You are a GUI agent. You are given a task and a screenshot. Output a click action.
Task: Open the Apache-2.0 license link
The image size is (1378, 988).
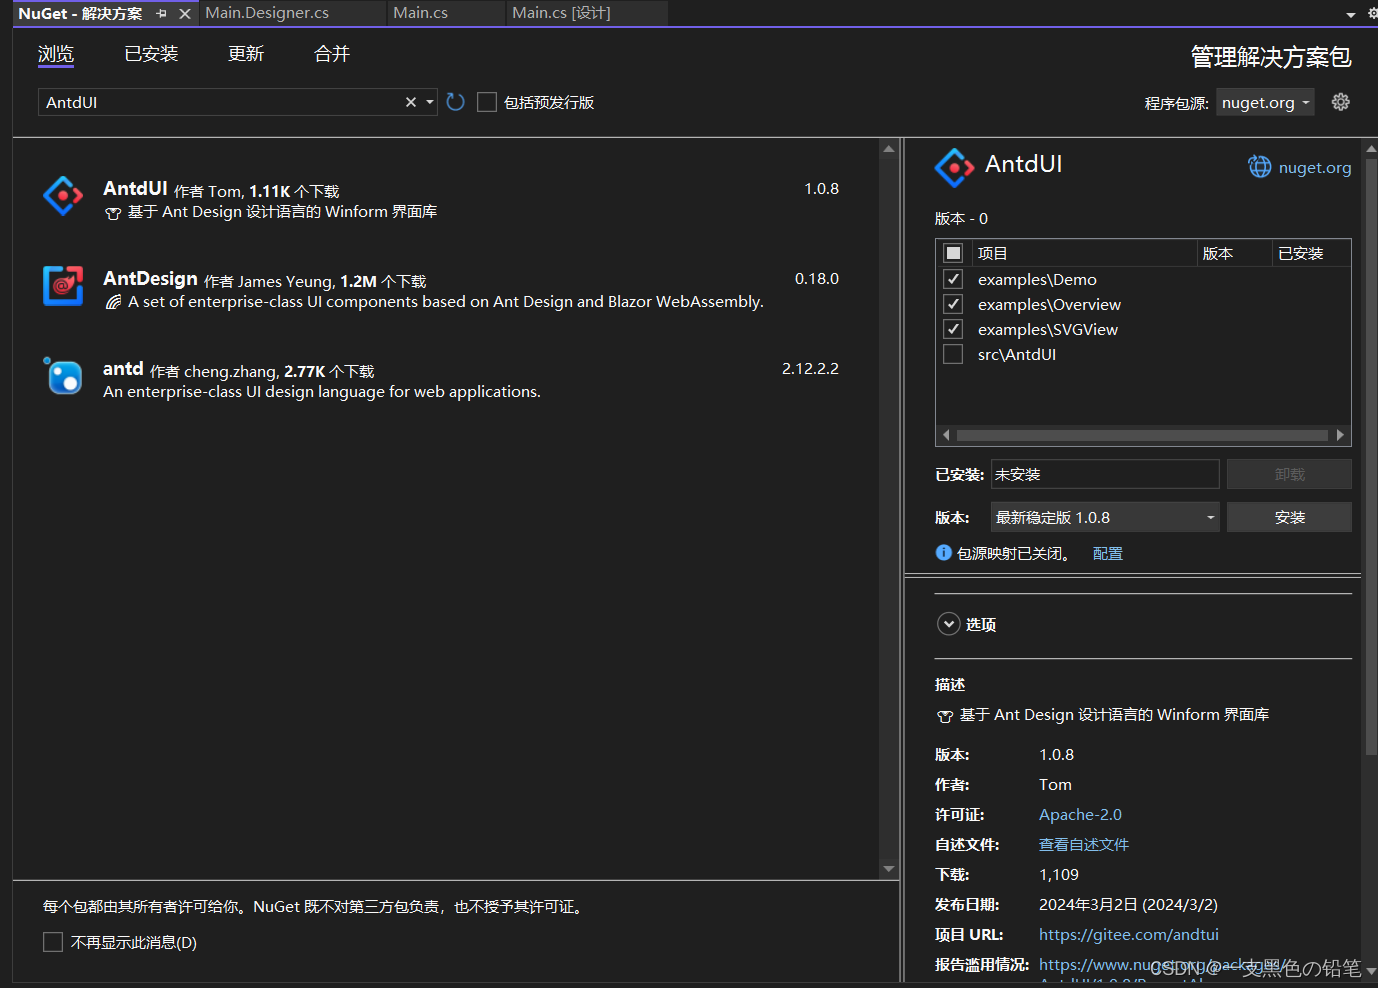point(1080,814)
